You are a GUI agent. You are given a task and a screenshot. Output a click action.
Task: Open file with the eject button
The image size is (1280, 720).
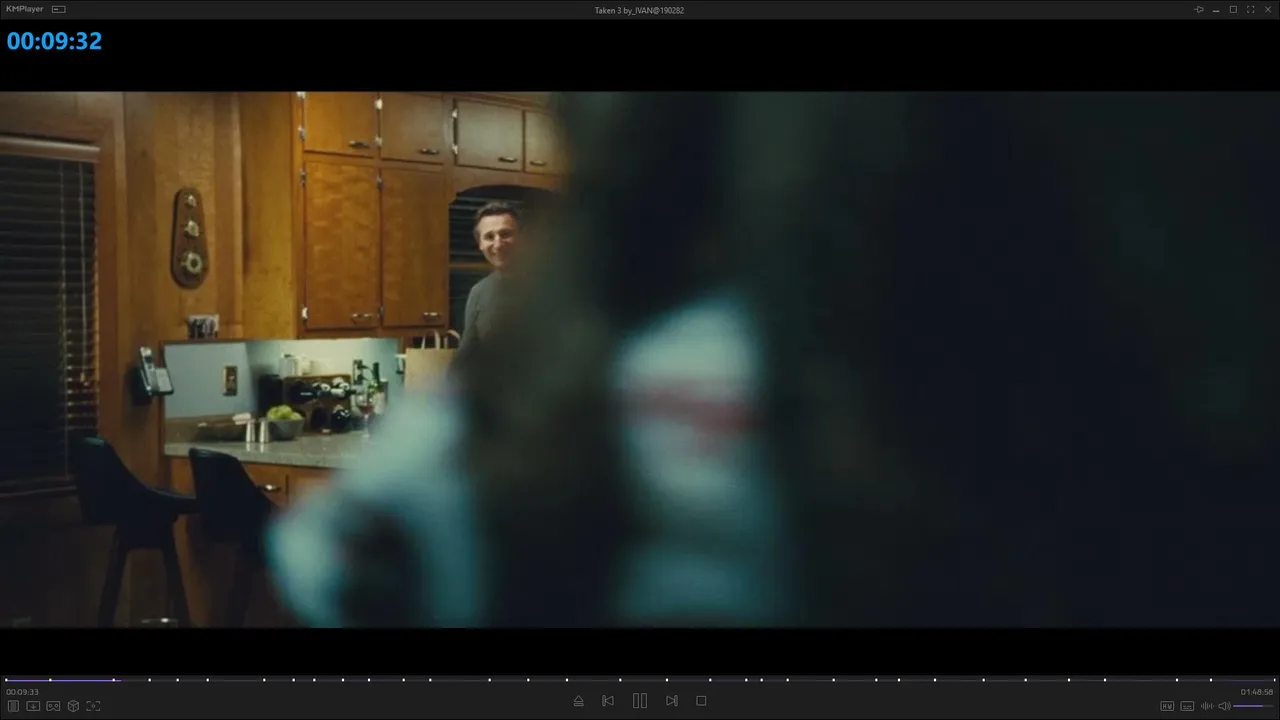[578, 701]
